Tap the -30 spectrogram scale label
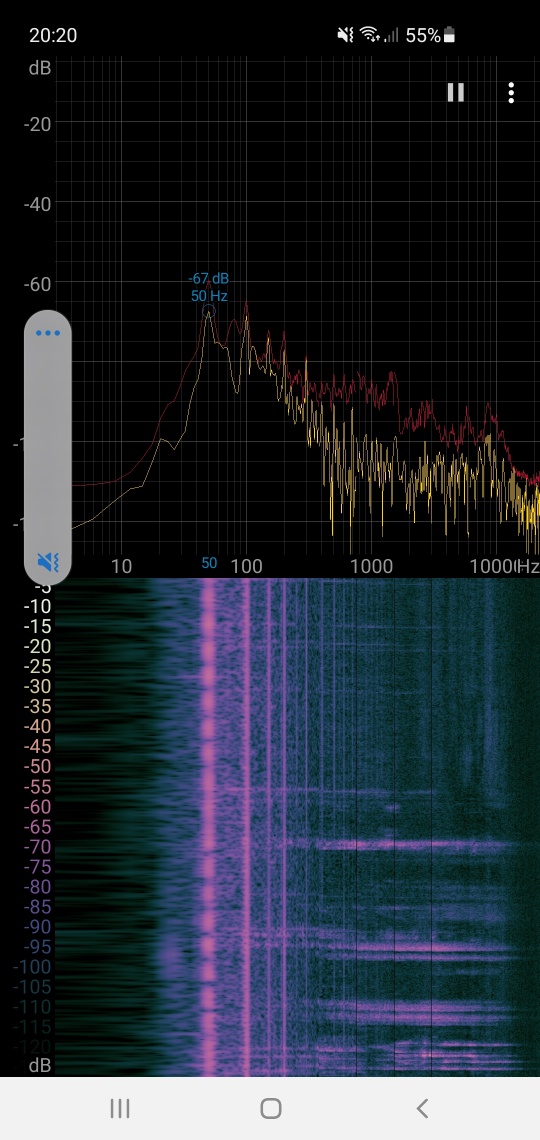Viewport: 540px width, 1140px height. [36, 686]
